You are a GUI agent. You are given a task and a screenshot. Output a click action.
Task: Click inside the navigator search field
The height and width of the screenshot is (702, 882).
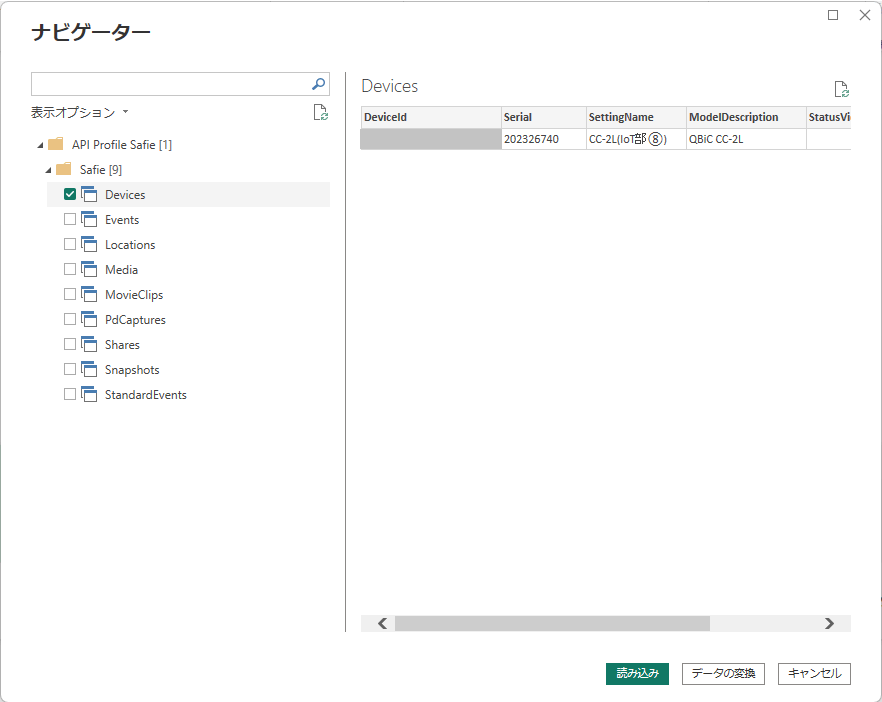pyautogui.click(x=170, y=84)
